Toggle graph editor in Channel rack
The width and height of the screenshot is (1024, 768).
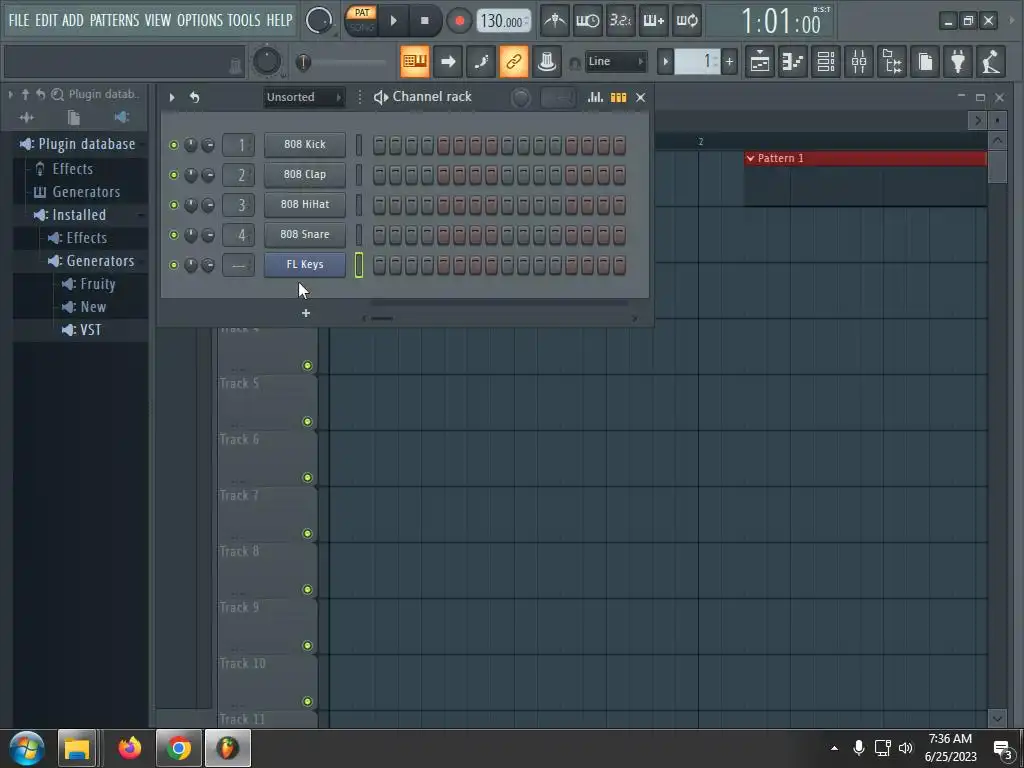coord(595,97)
